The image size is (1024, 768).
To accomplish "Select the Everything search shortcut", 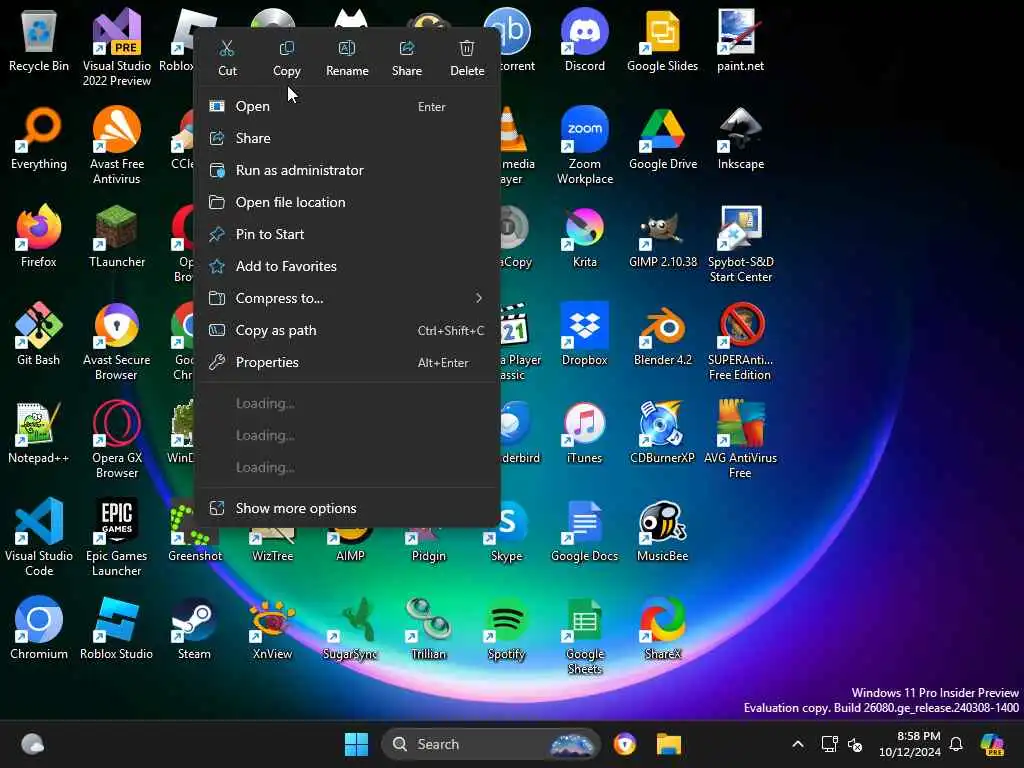I will tap(39, 138).
